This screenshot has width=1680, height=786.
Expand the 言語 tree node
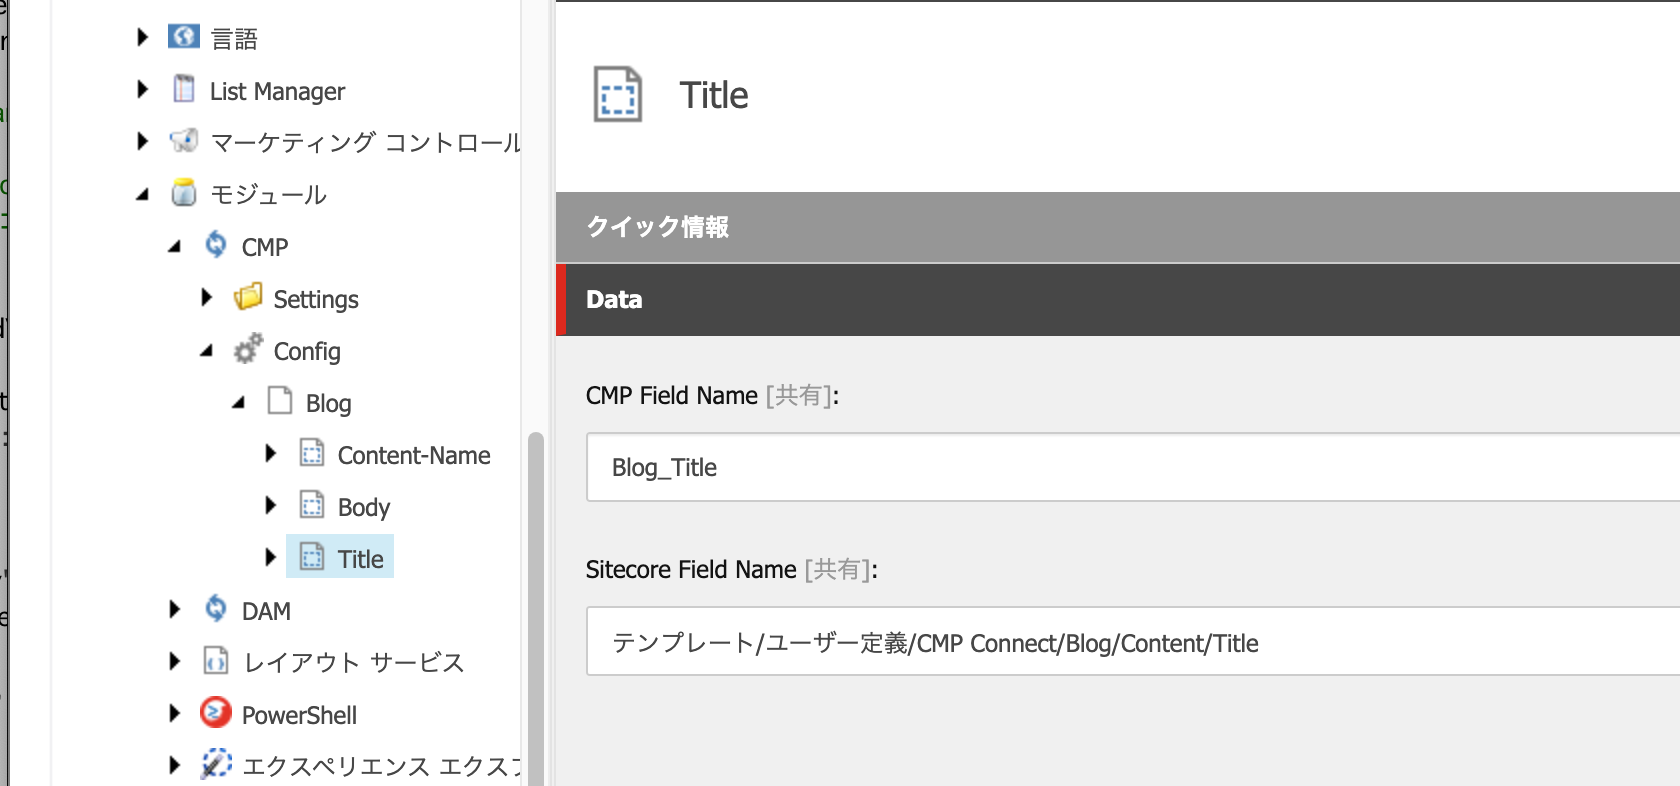[x=142, y=37]
